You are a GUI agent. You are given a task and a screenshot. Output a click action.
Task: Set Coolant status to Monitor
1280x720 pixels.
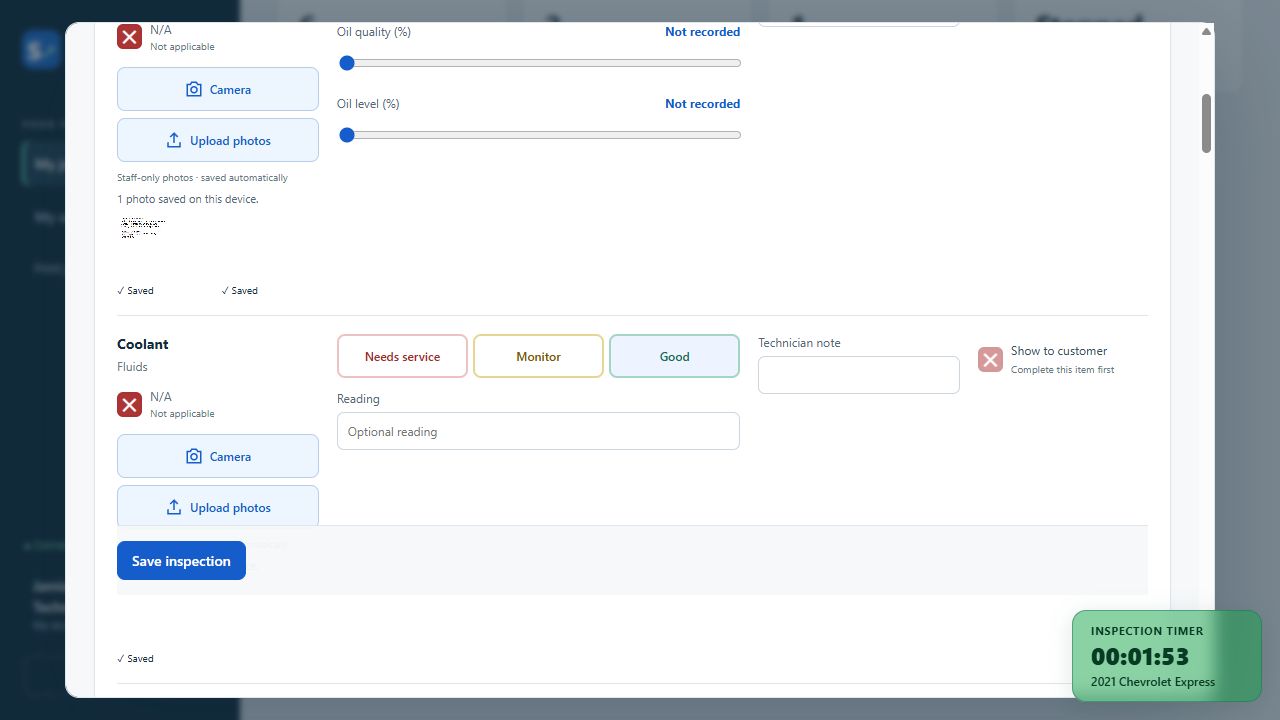pos(538,356)
